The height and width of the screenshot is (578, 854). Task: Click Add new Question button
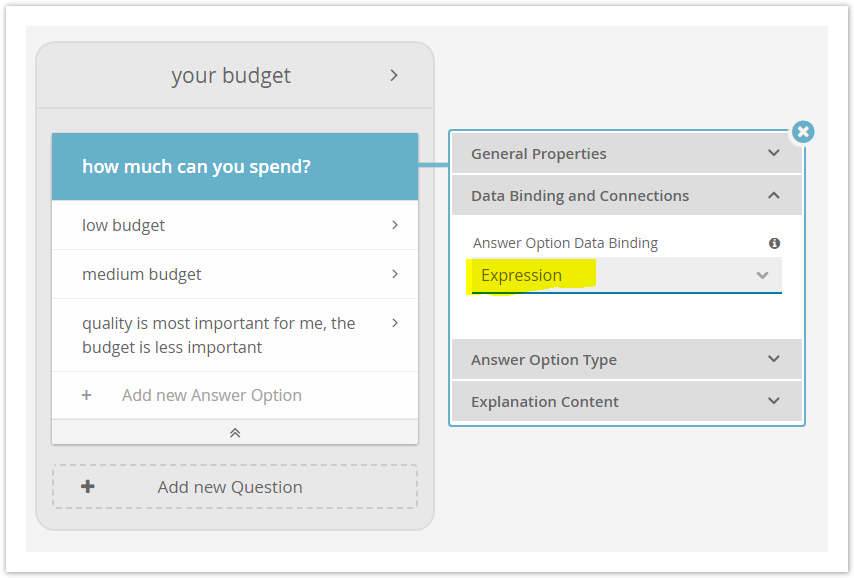coord(235,486)
